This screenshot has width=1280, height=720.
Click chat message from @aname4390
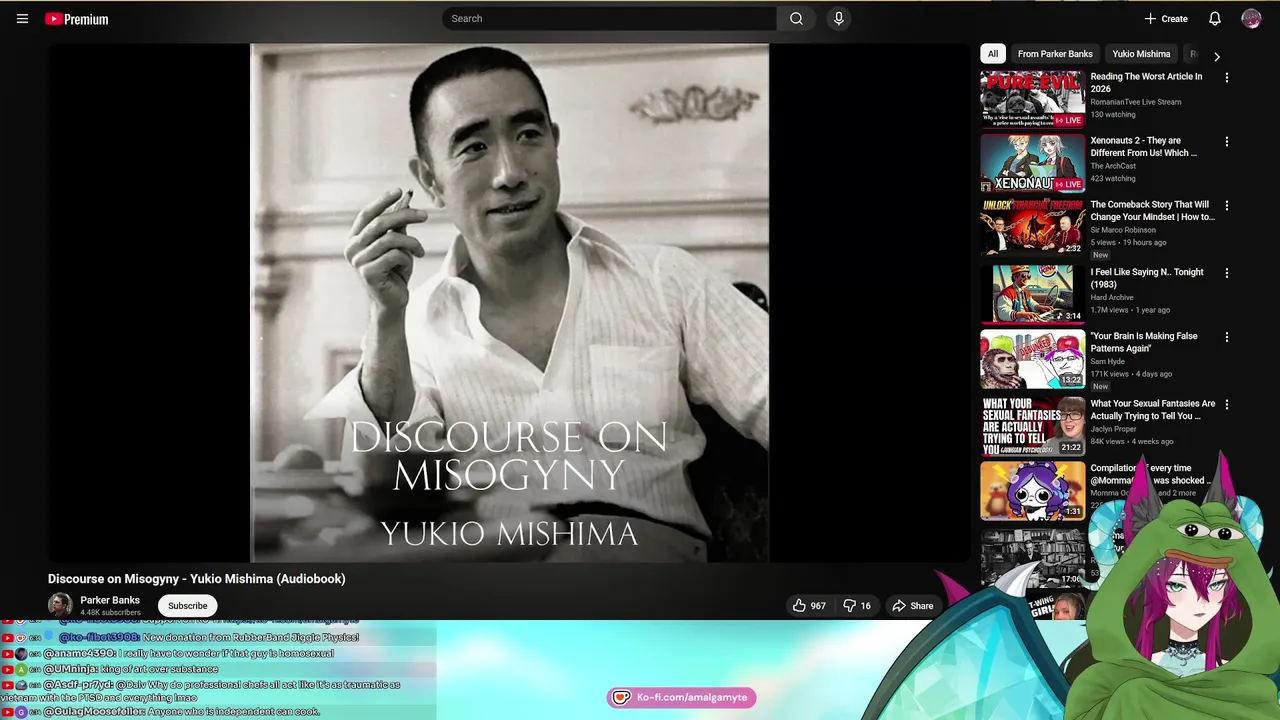[x=188, y=653]
